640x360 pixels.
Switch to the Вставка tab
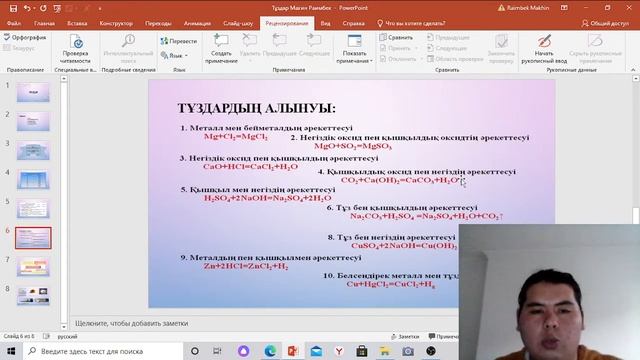(x=77, y=23)
